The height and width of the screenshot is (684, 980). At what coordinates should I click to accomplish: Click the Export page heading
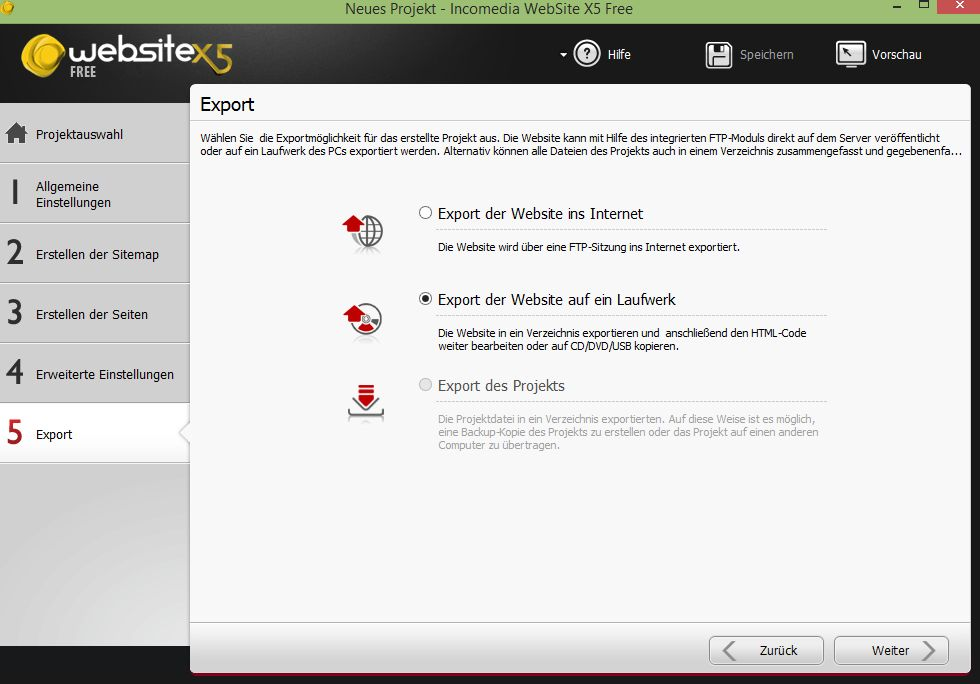tap(227, 104)
